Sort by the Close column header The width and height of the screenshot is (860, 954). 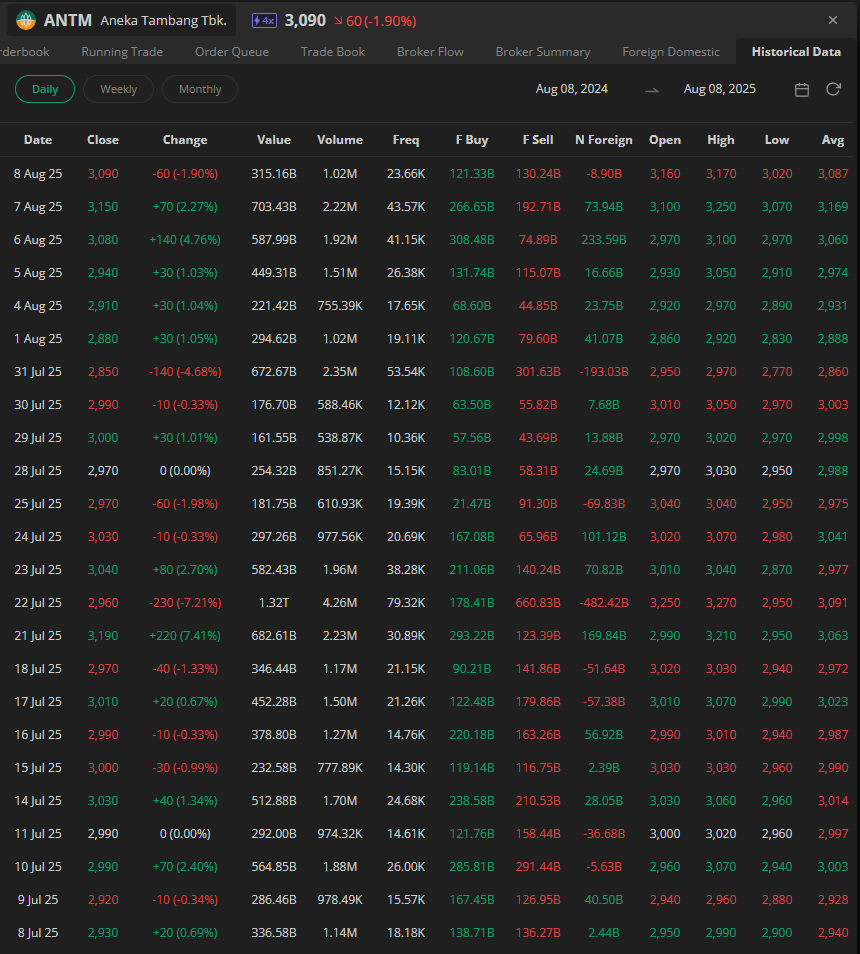coord(103,140)
